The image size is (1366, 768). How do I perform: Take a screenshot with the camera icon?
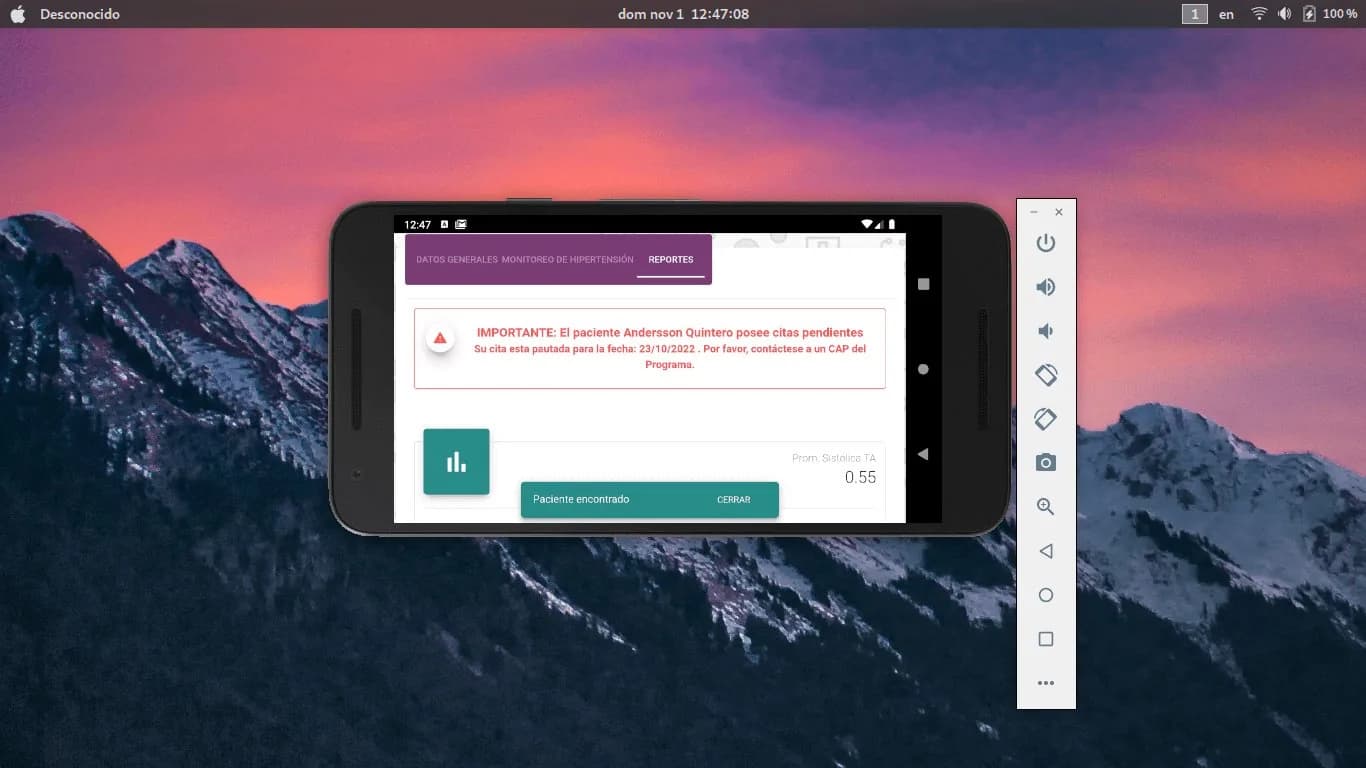(x=1046, y=462)
